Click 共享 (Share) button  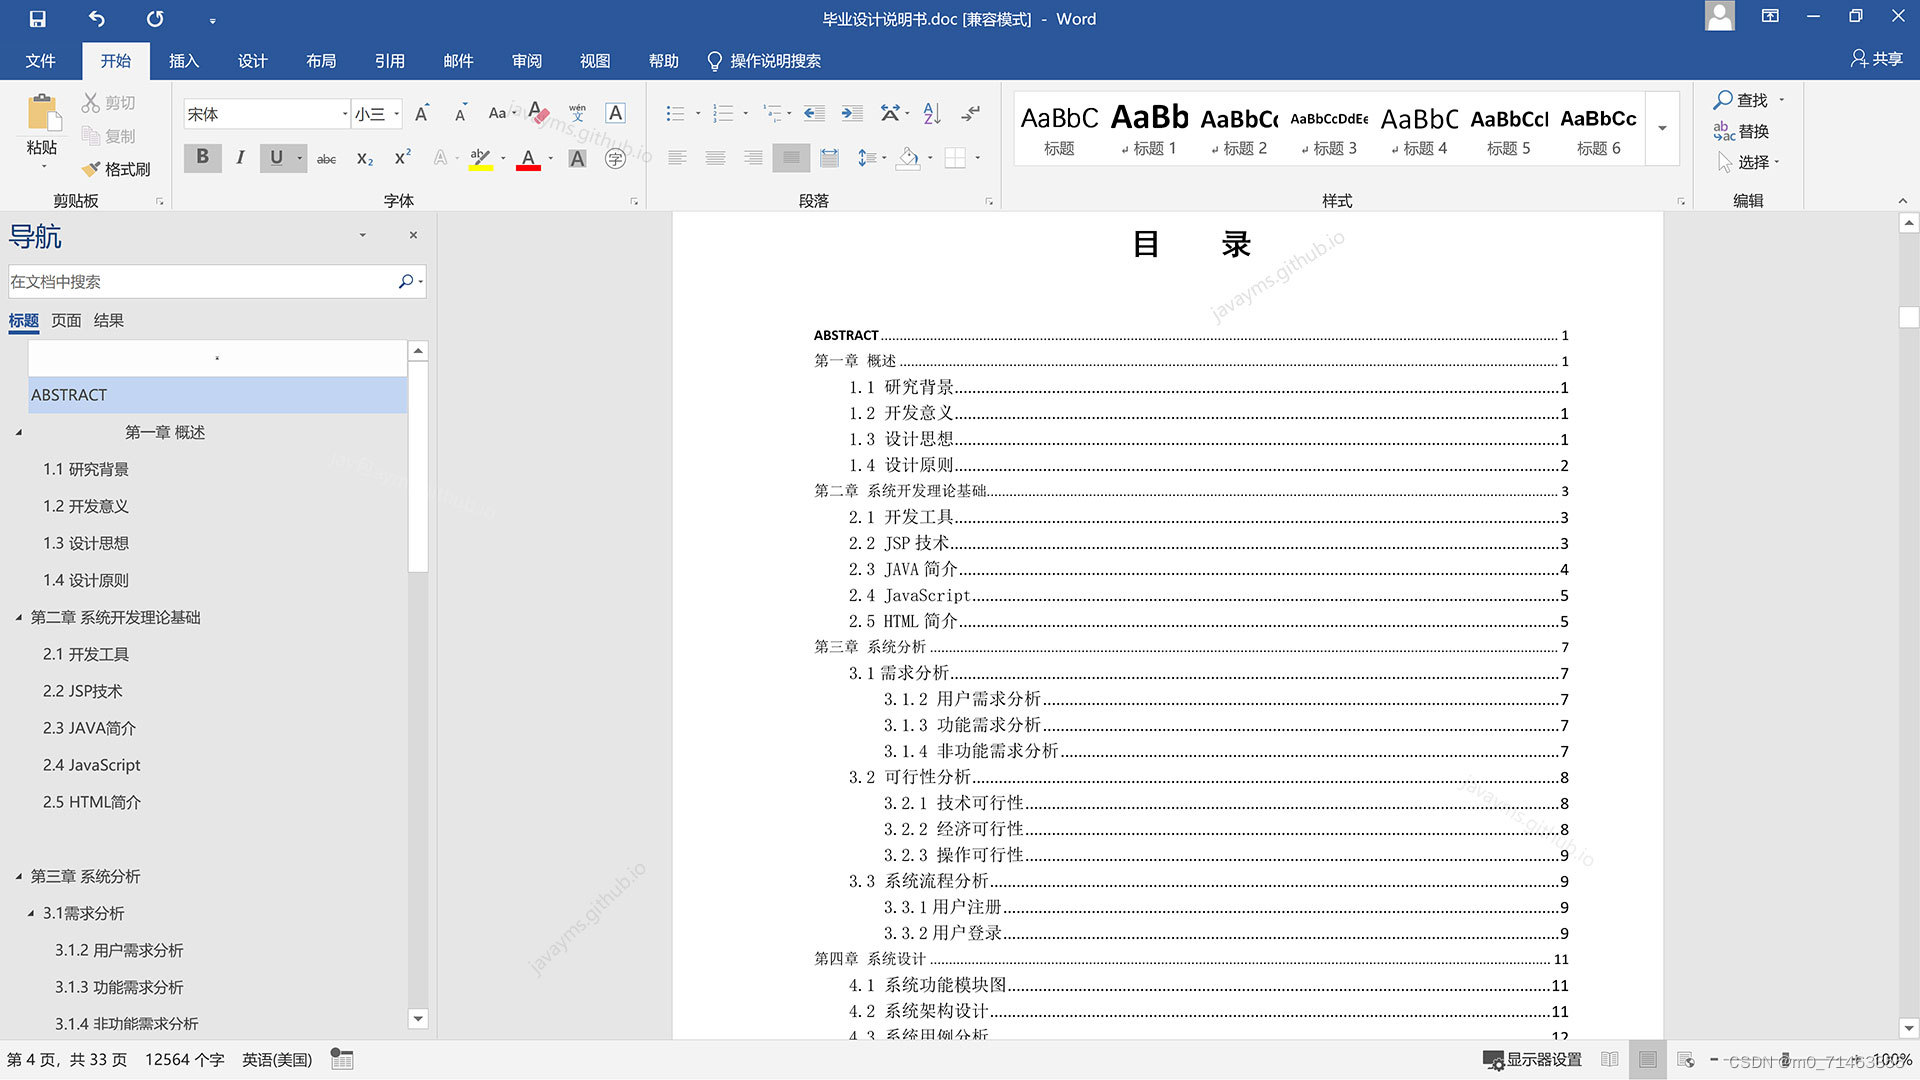pos(1876,59)
